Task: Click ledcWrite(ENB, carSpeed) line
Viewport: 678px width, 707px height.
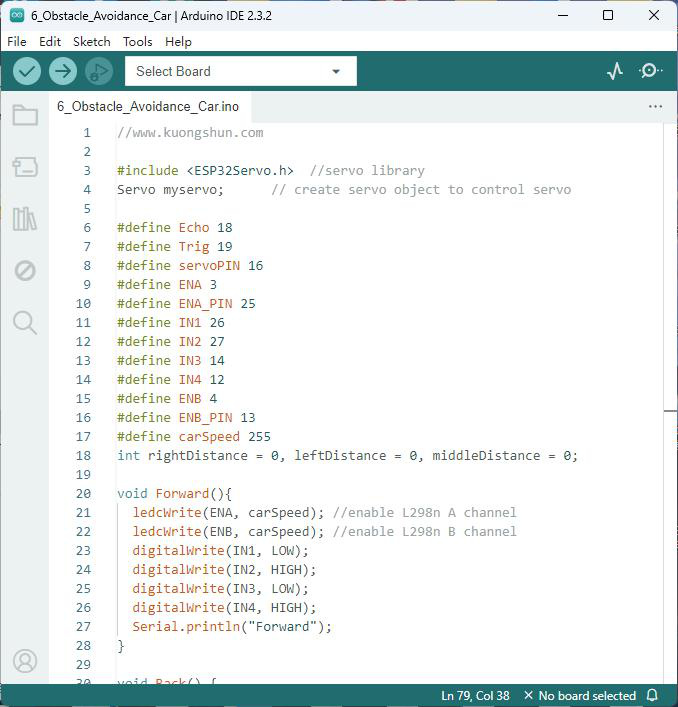Action: 228,531
